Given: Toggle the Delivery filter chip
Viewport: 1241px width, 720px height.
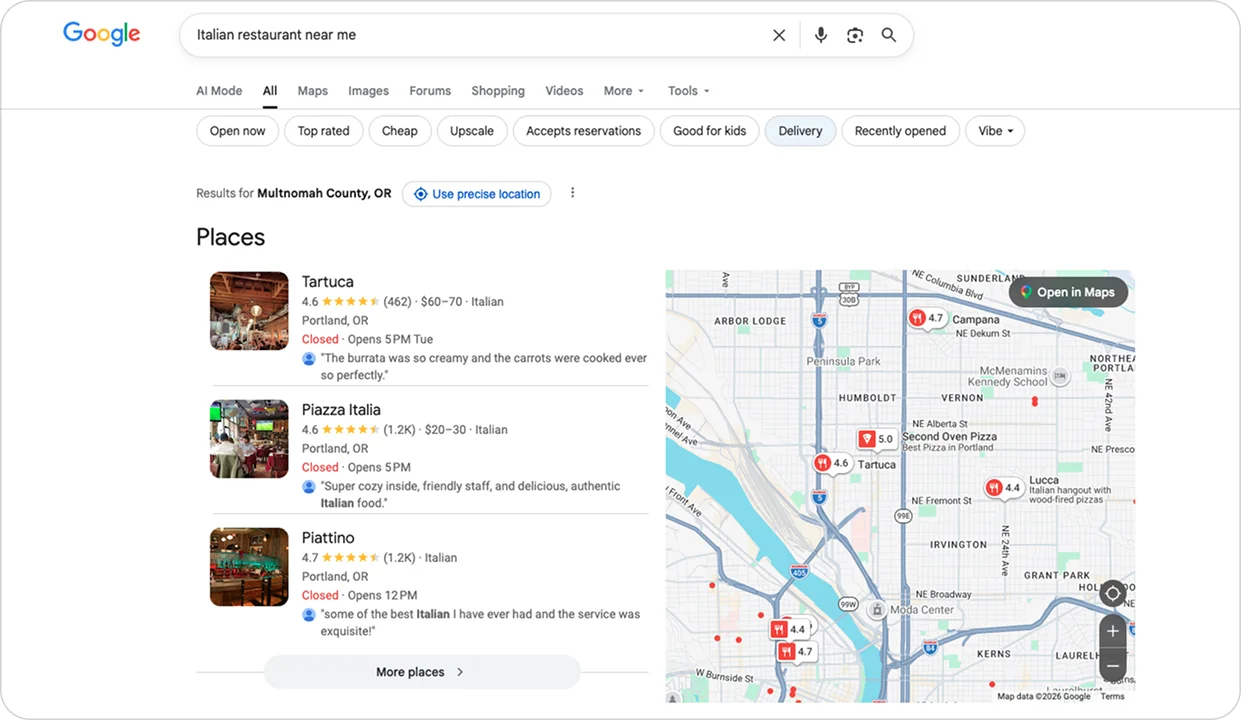Looking at the screenshot, I should coord(800,131).
